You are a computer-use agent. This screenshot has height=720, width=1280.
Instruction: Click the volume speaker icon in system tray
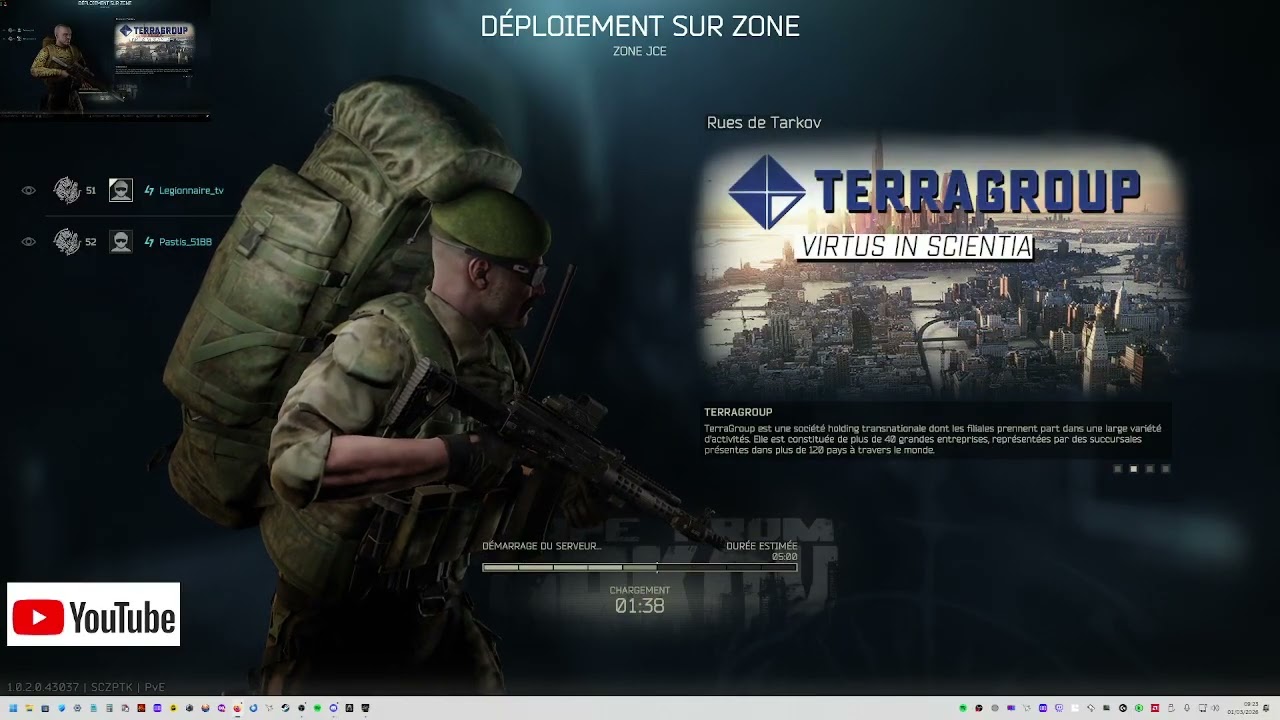pyautogui.click(x=1216, y=708)
